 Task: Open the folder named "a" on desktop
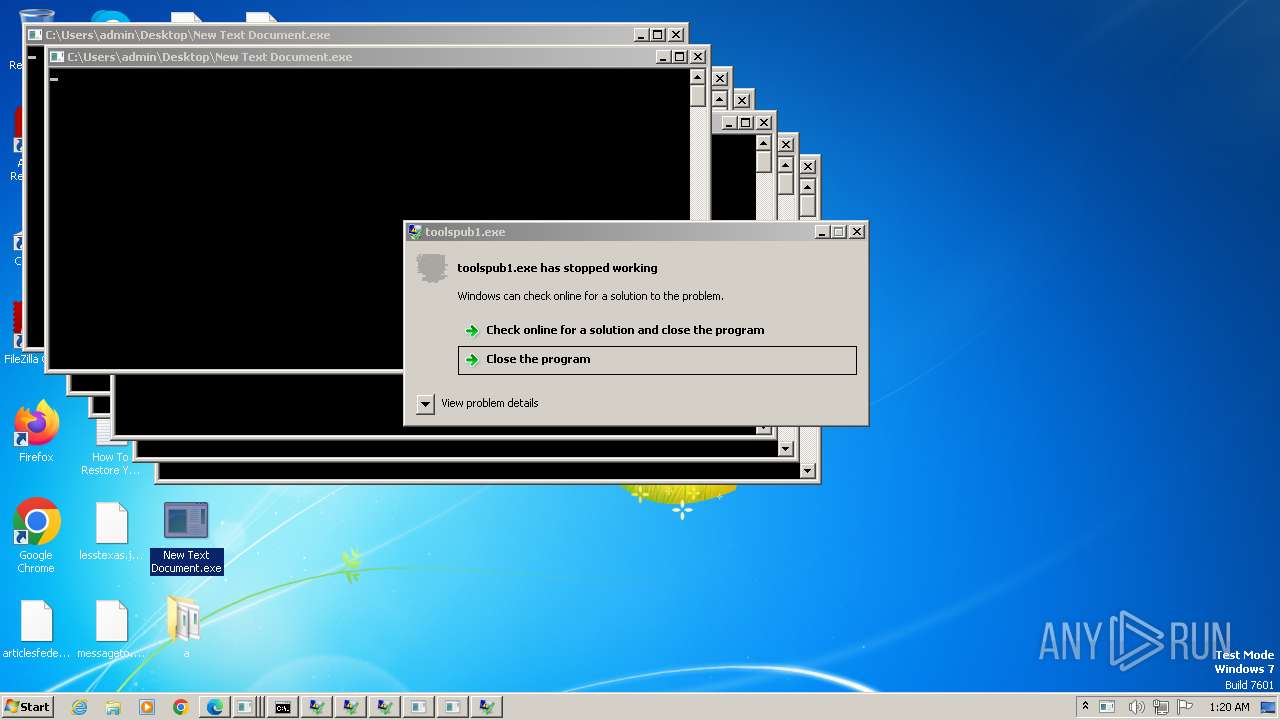point(185,628)
